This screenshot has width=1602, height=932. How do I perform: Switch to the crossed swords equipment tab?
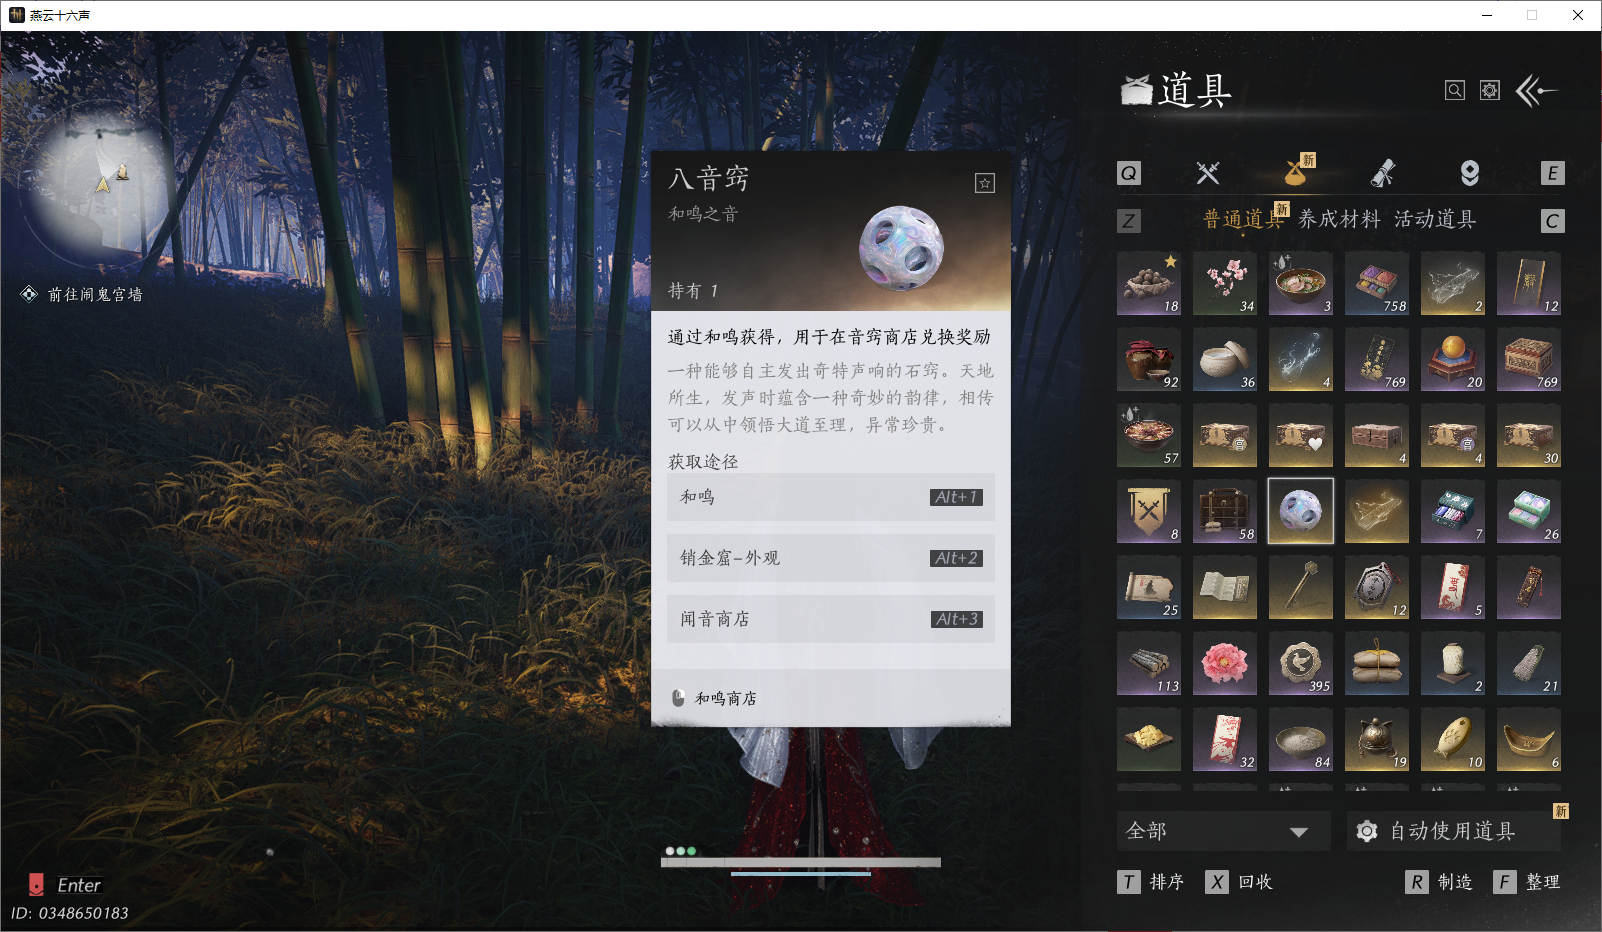tap(1208, 173)
